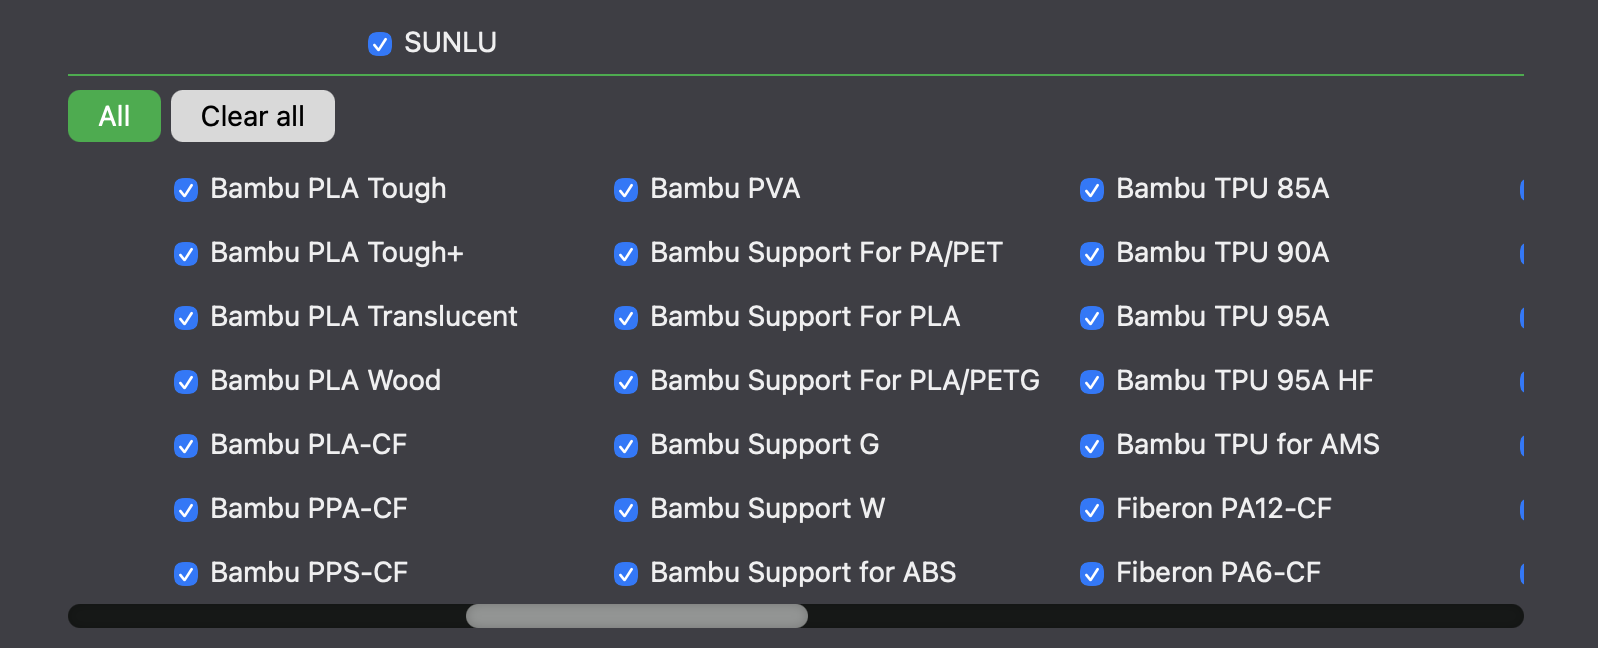Disable Bambu PPA-CF filament
The height and width of the screenshot is (648, 1598).
[x=186, y=510]
